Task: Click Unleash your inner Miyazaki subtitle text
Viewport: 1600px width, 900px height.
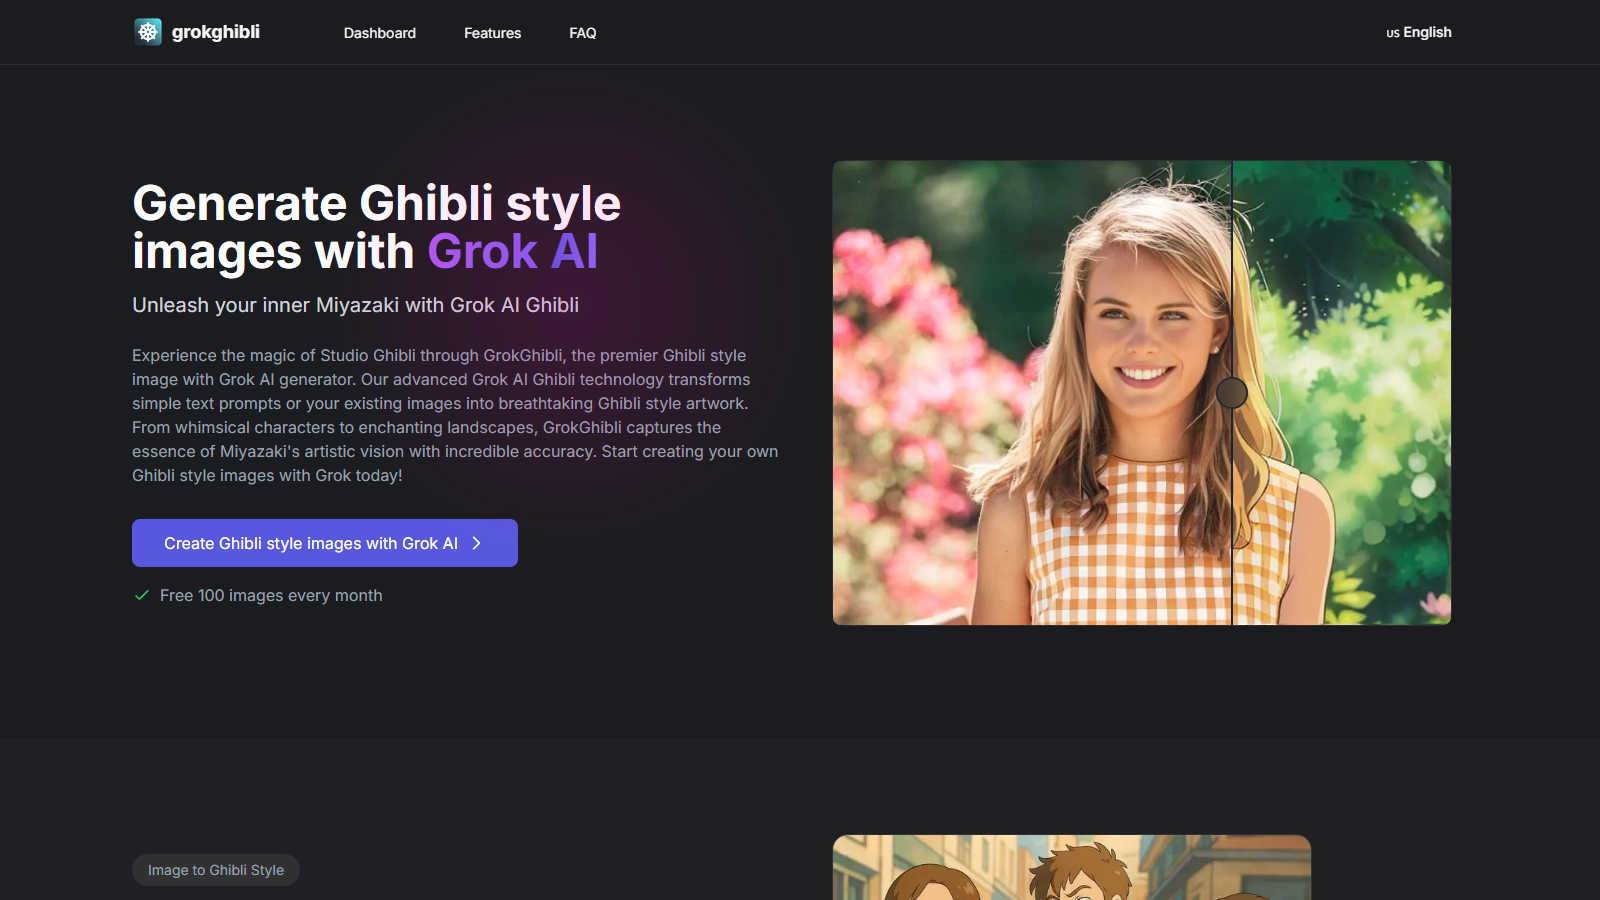Action: [356, 305]
